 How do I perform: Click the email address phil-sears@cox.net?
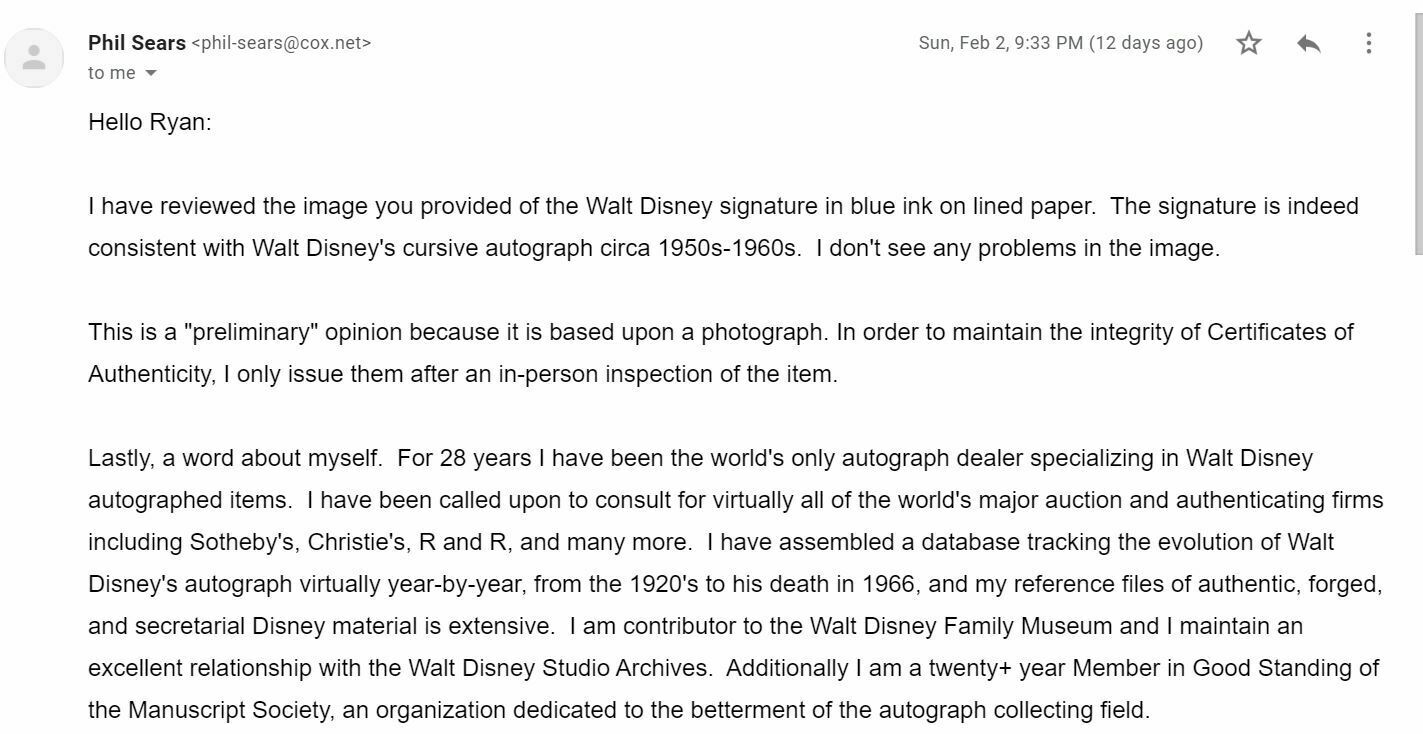coord(281,43)
